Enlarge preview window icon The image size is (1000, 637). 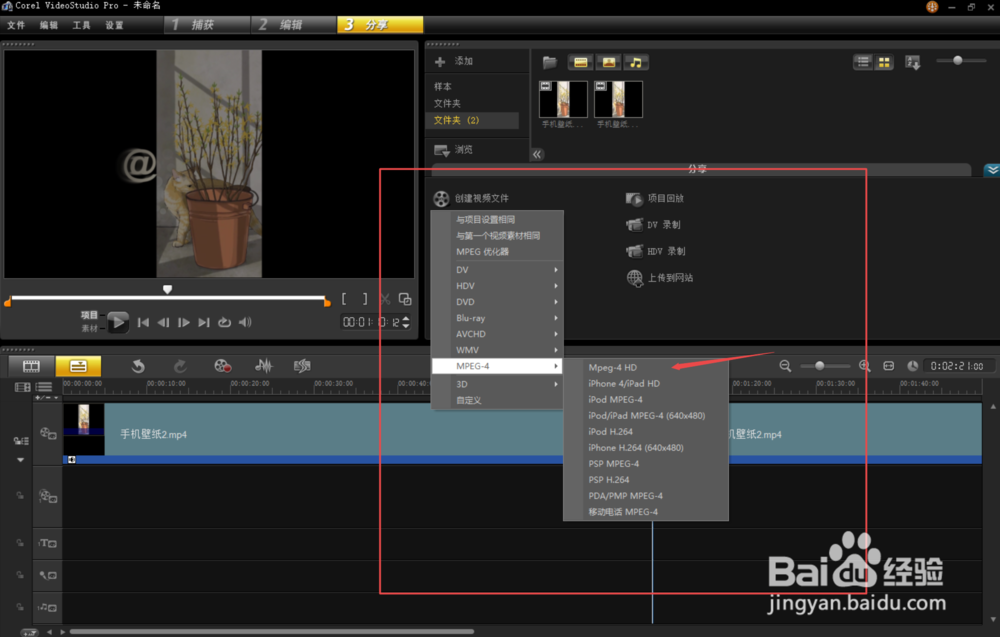405,298
